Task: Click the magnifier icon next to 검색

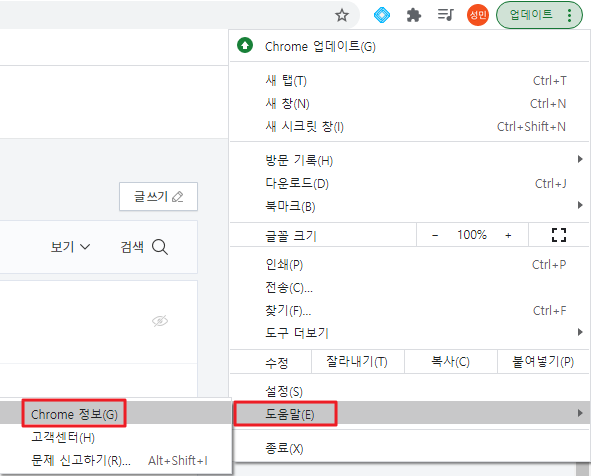Action: tap(160, 247)
